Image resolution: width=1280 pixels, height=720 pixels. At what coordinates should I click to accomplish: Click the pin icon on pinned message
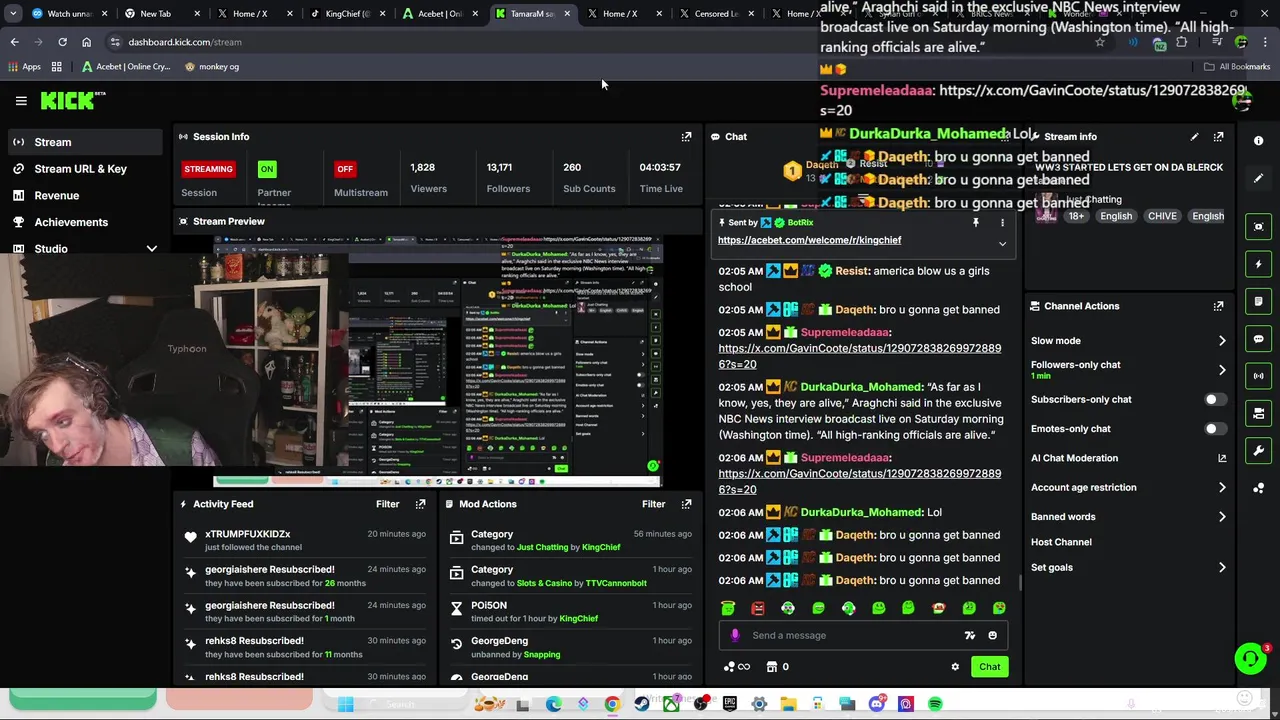tap(976, 223)
